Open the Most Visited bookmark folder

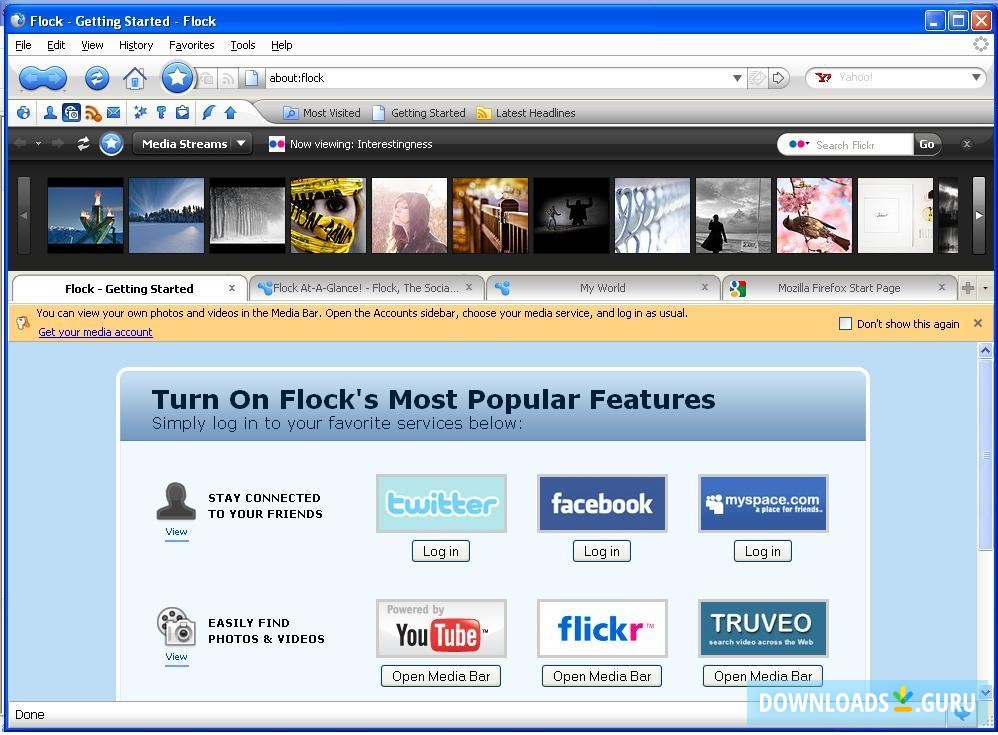(322, 113)
